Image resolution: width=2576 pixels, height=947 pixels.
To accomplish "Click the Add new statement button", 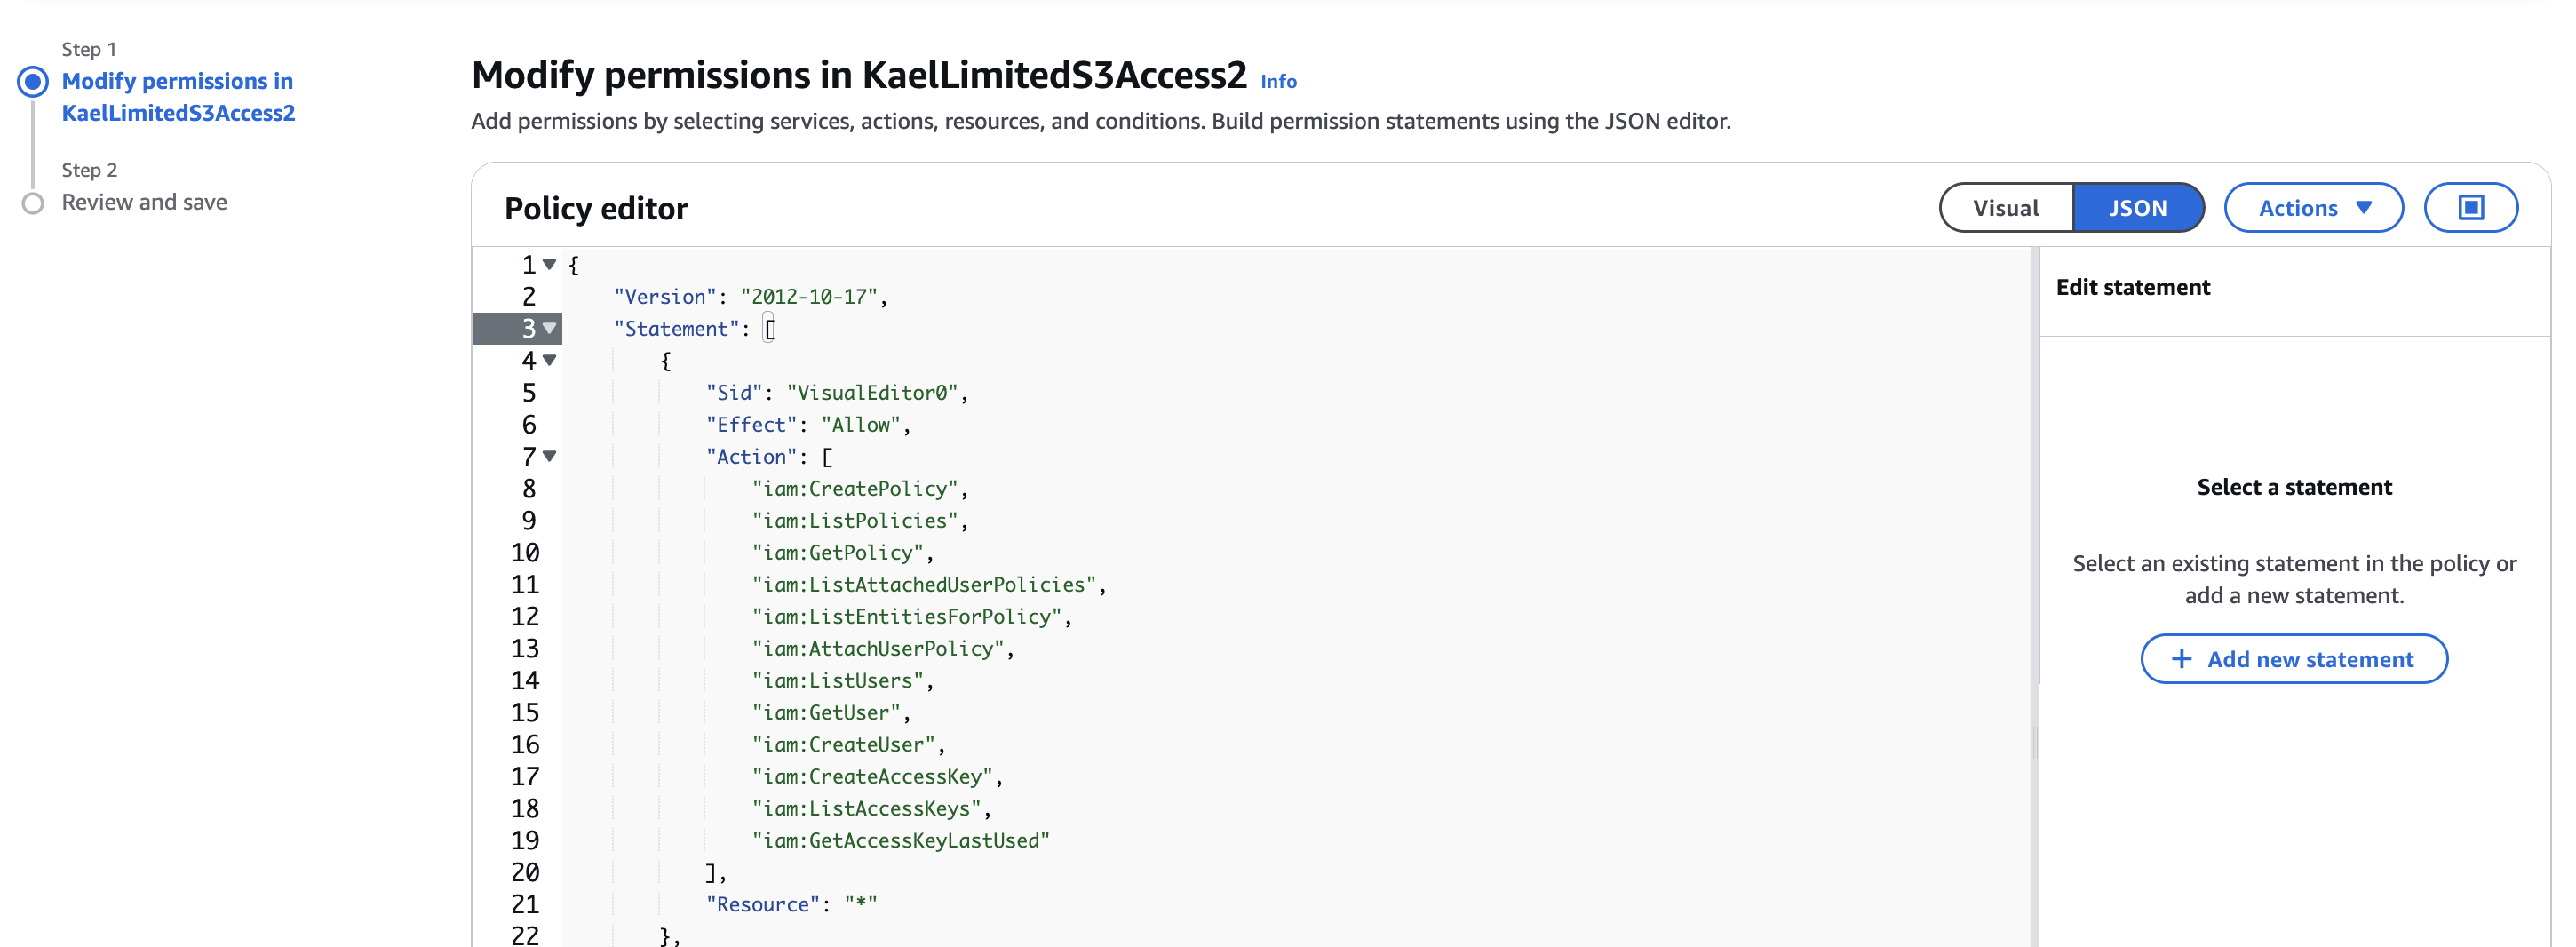I will coord(2293,659).
